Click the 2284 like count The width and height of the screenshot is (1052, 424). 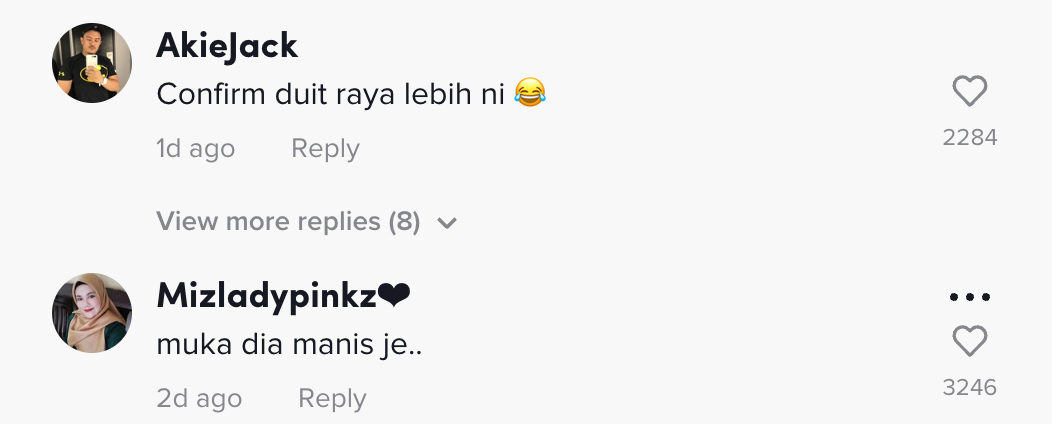pyautogui.click(x=969, y=138)
